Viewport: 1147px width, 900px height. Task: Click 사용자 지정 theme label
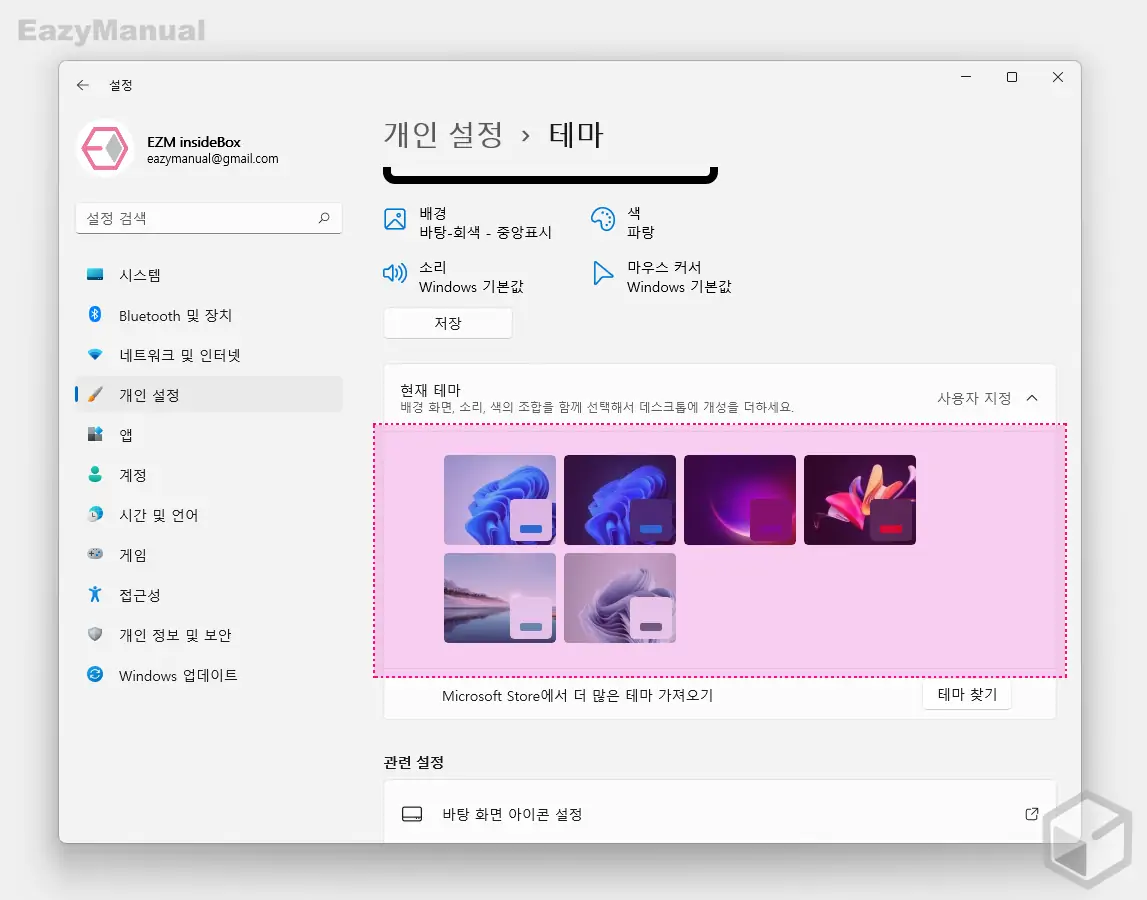[x=974, y=398]
